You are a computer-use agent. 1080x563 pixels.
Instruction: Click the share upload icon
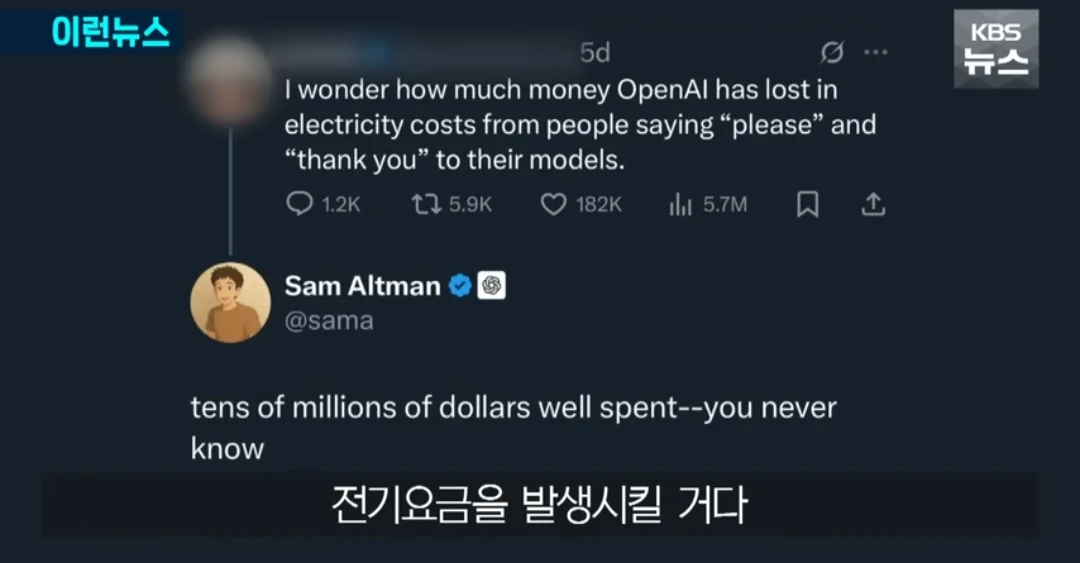click(x=873, y=204)
